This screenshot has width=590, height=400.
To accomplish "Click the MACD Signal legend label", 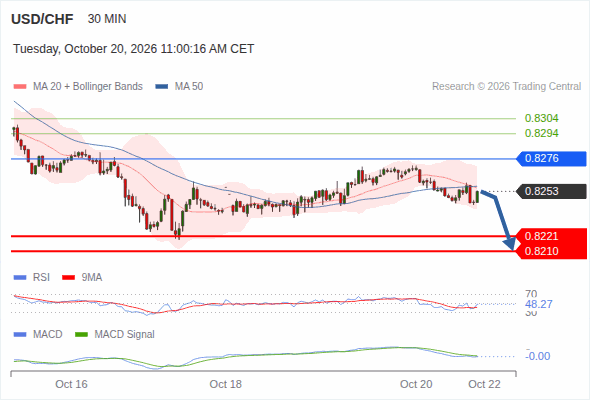I will (x=125, y=335).
